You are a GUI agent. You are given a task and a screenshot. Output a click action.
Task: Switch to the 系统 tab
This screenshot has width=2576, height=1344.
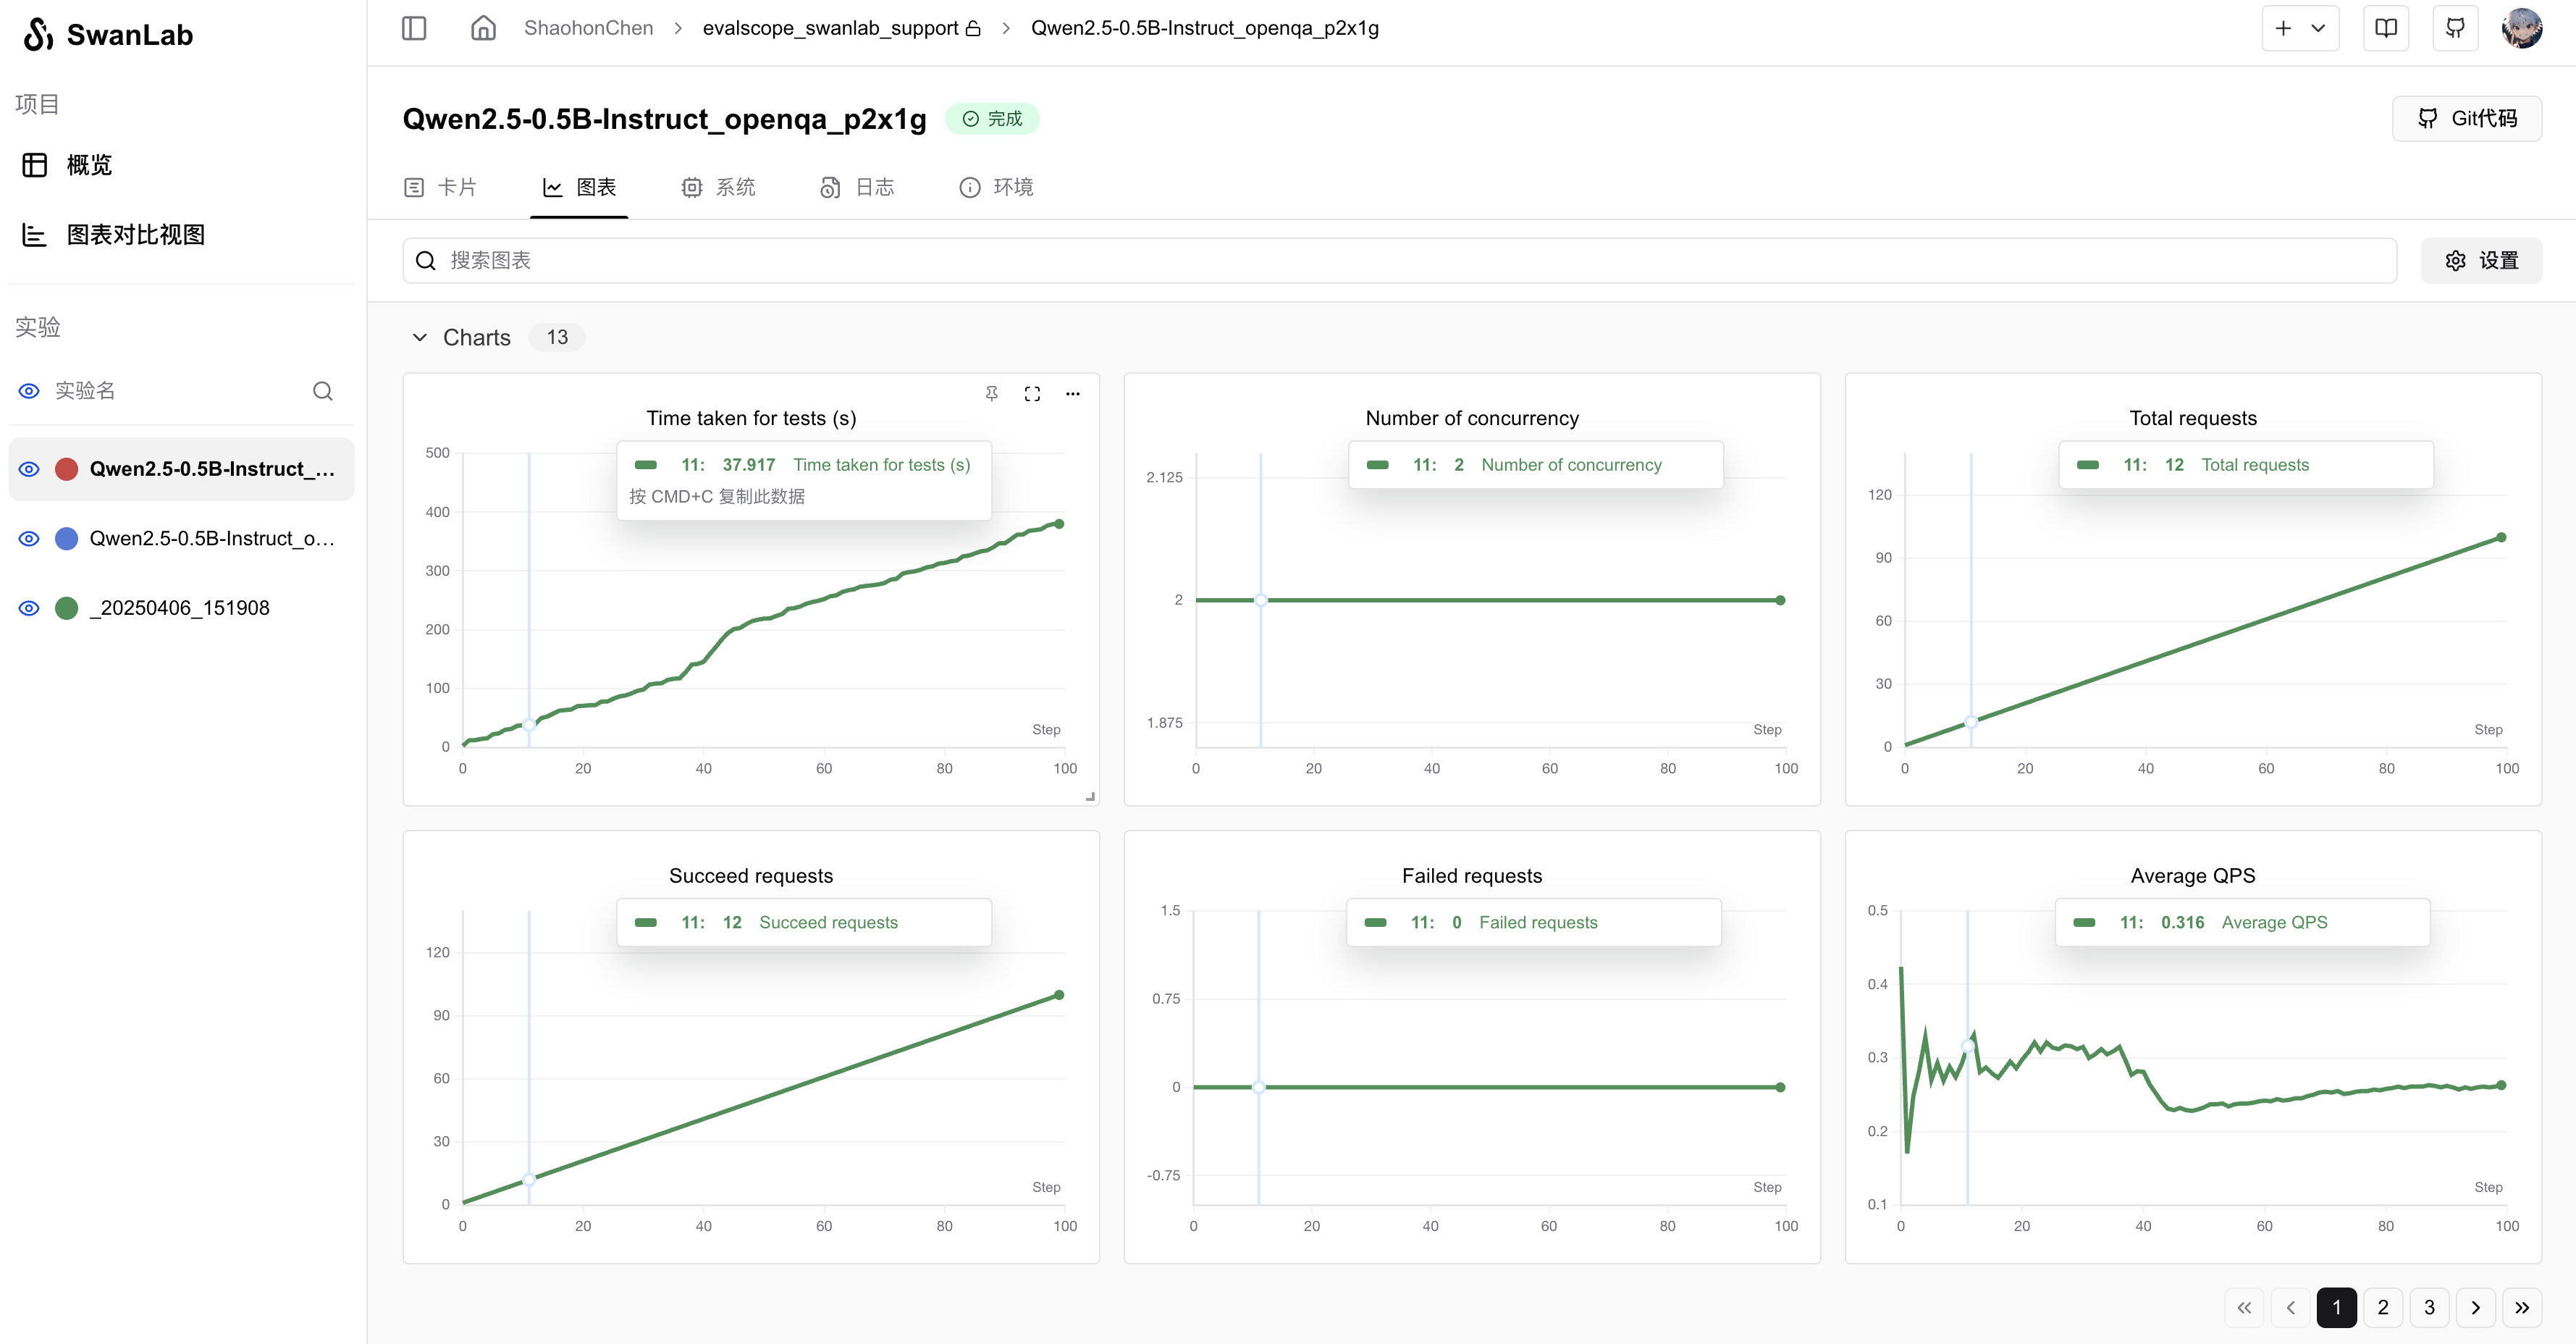coord(718,188)
